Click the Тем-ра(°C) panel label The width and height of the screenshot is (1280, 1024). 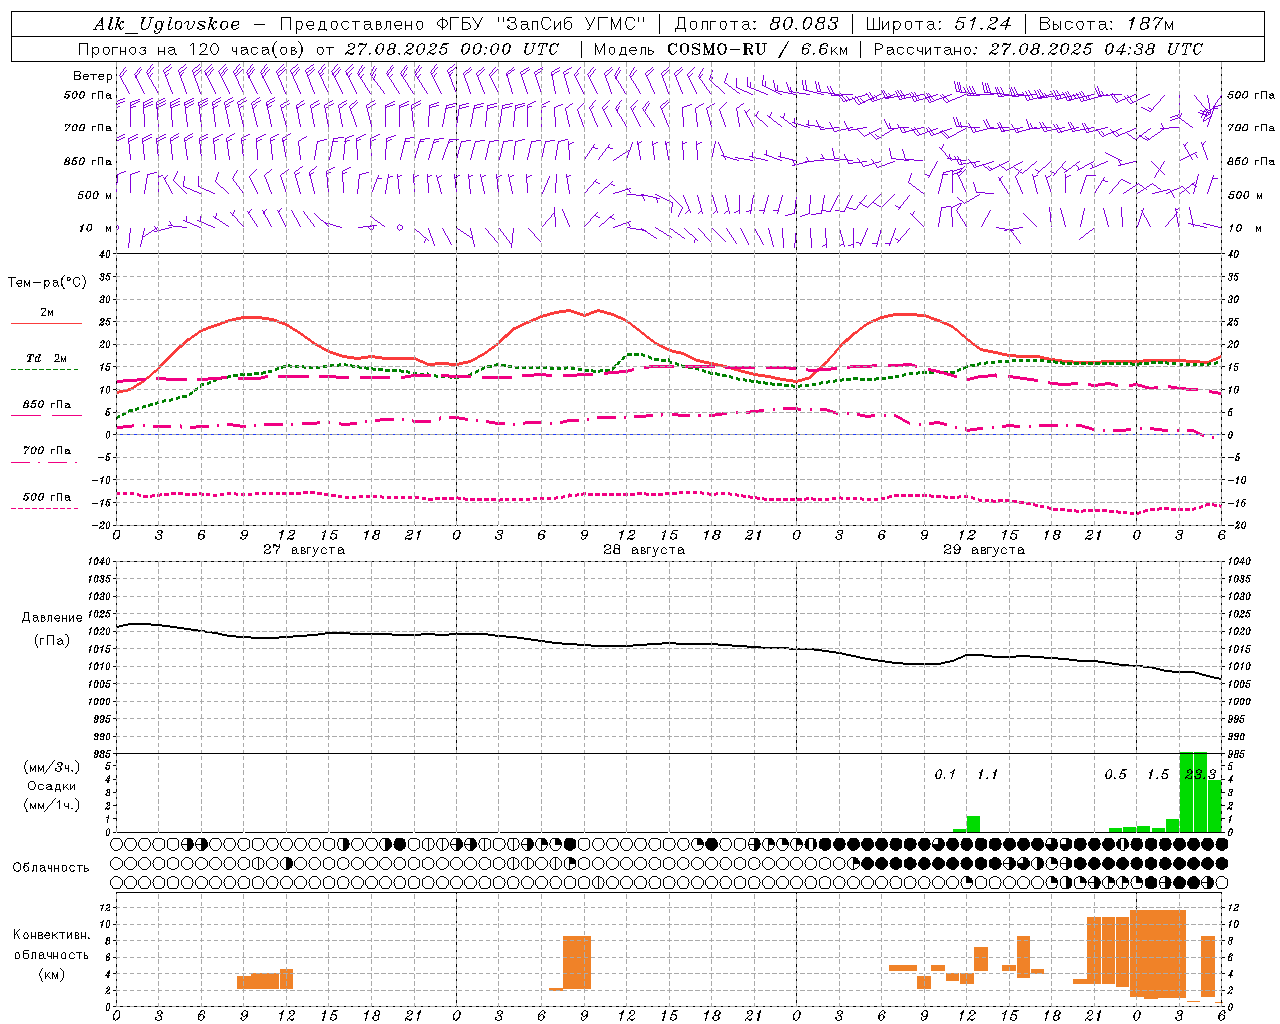pyautogui.click(x=47, y=282)
